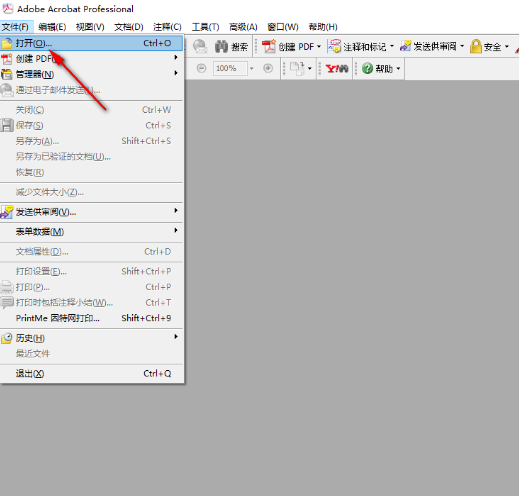
Task: Open the 帮助(H) menu
Action: pyautogui.click(x=323, y=27)
